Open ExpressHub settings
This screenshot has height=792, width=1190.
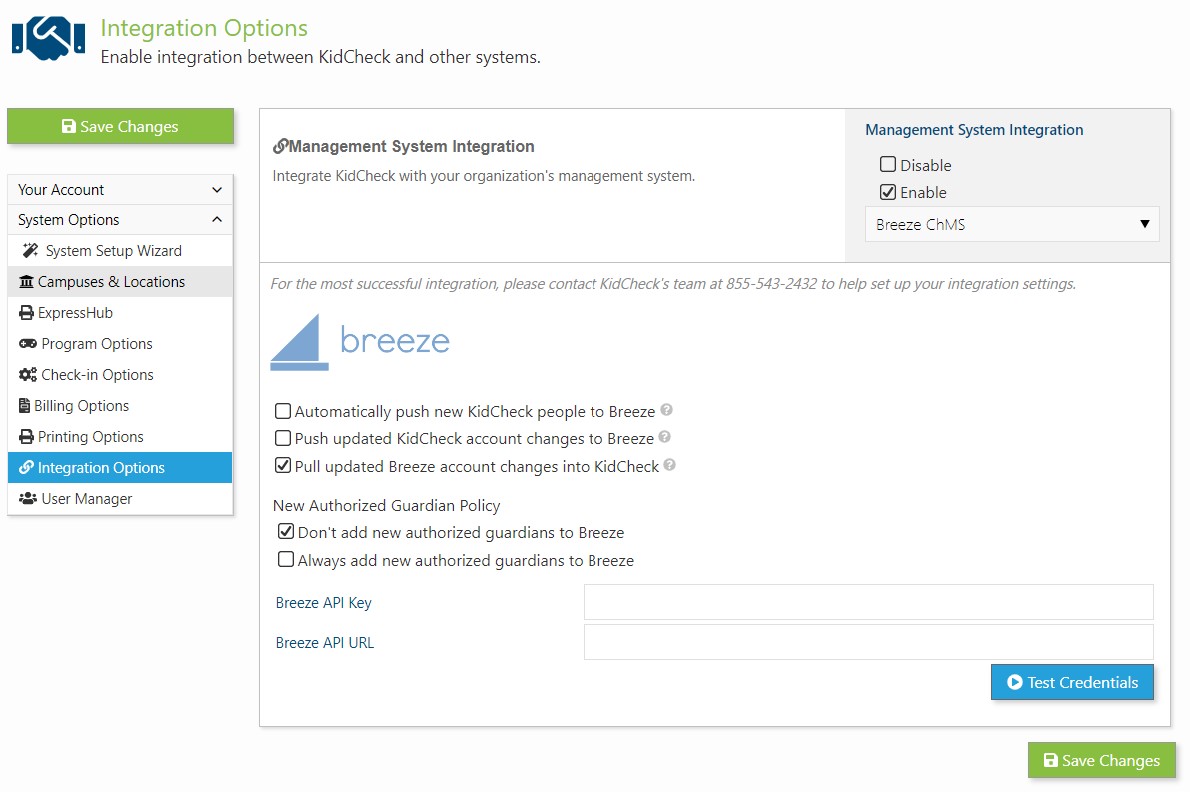(120, 313)
